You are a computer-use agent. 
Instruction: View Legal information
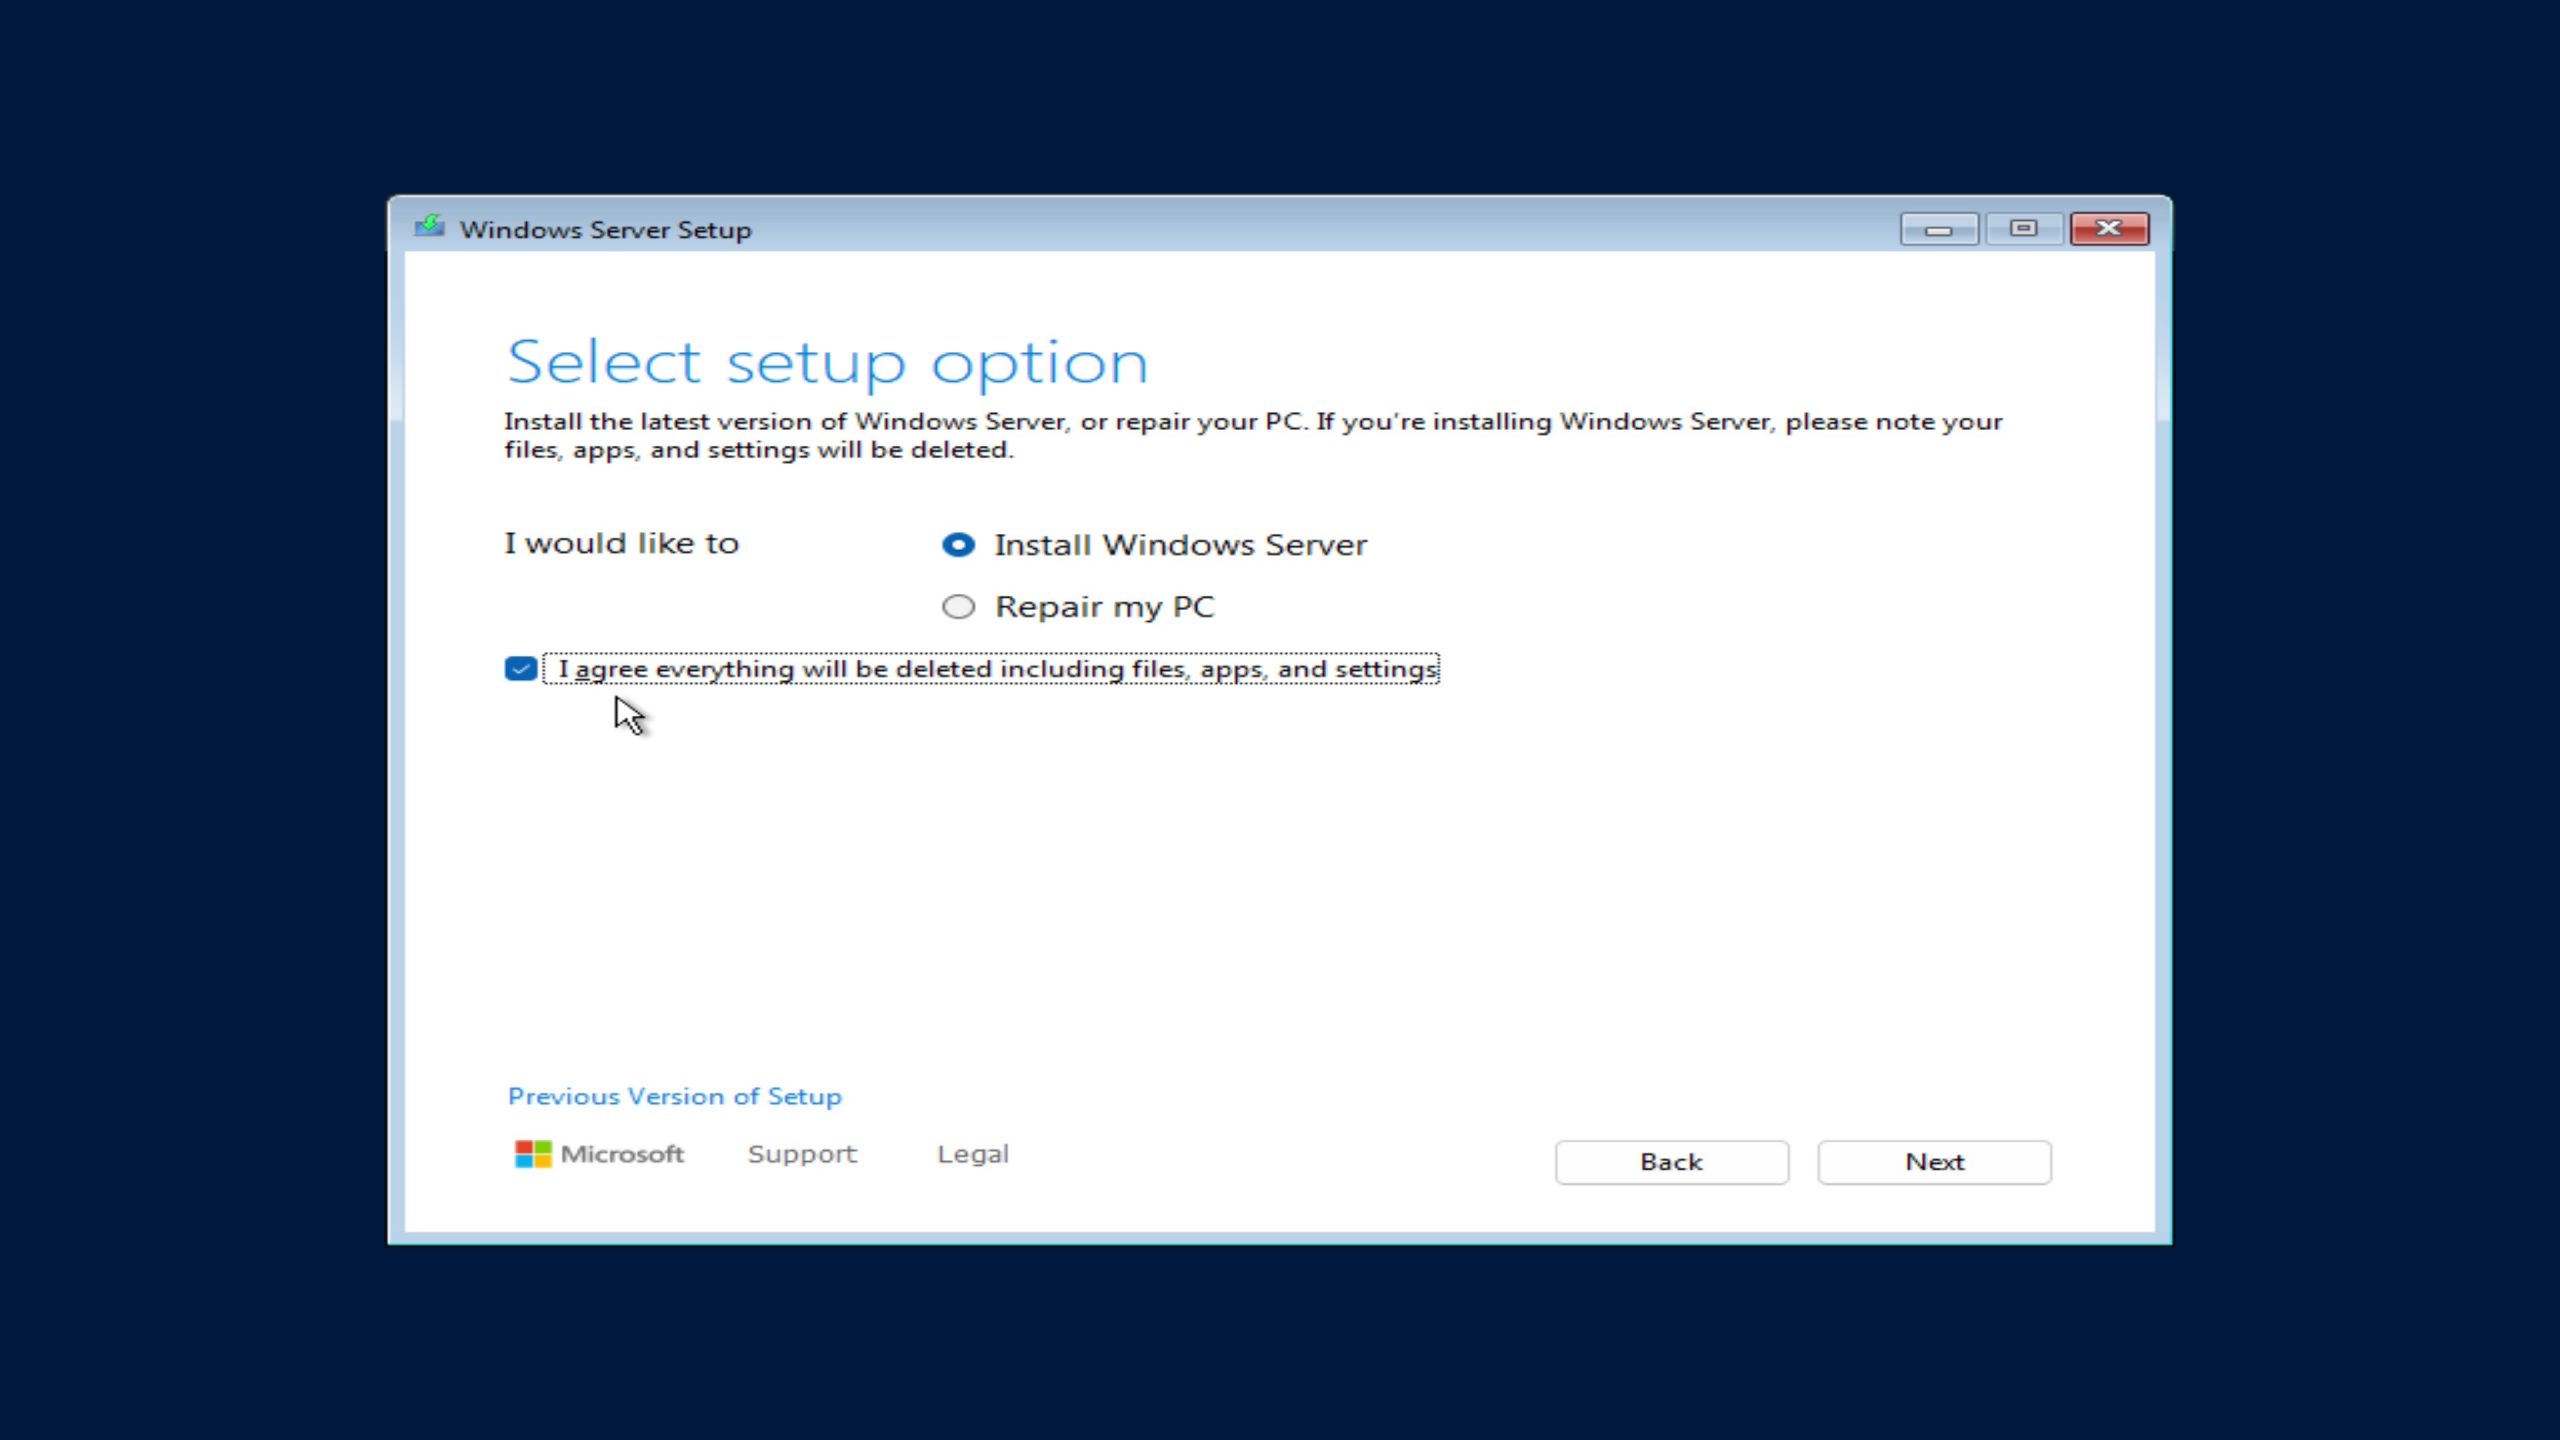tap(972, 1153)
